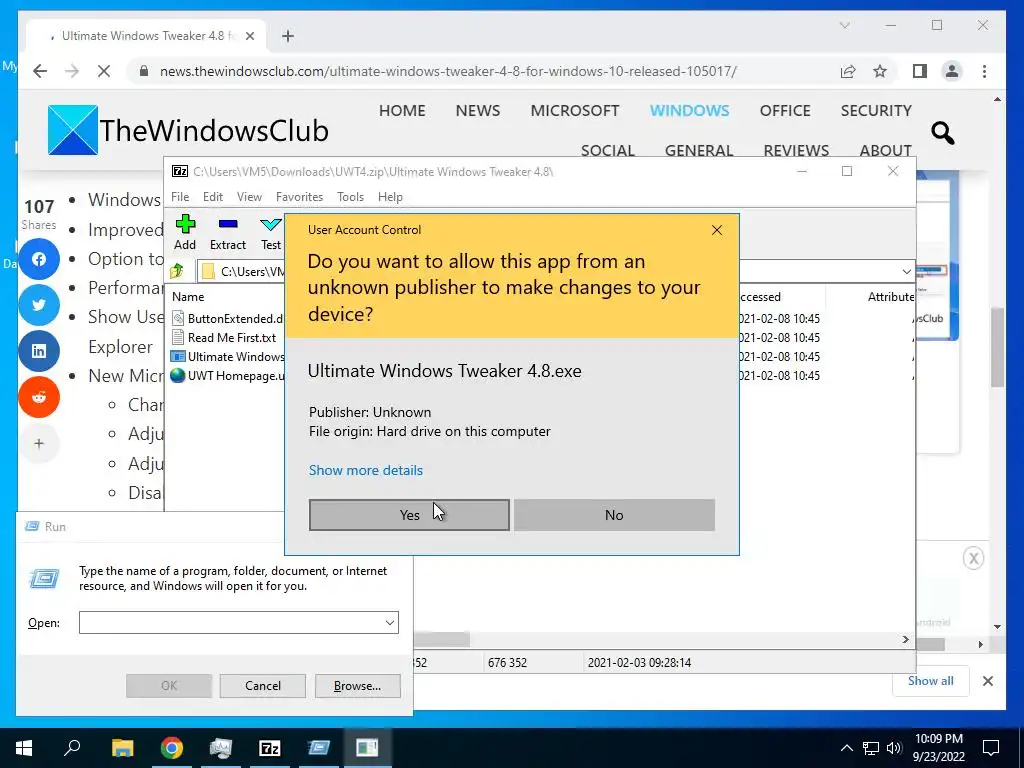Stop loading the page in Chrome
This screenshot has width=1024, height=768.
tap(104, 71)
